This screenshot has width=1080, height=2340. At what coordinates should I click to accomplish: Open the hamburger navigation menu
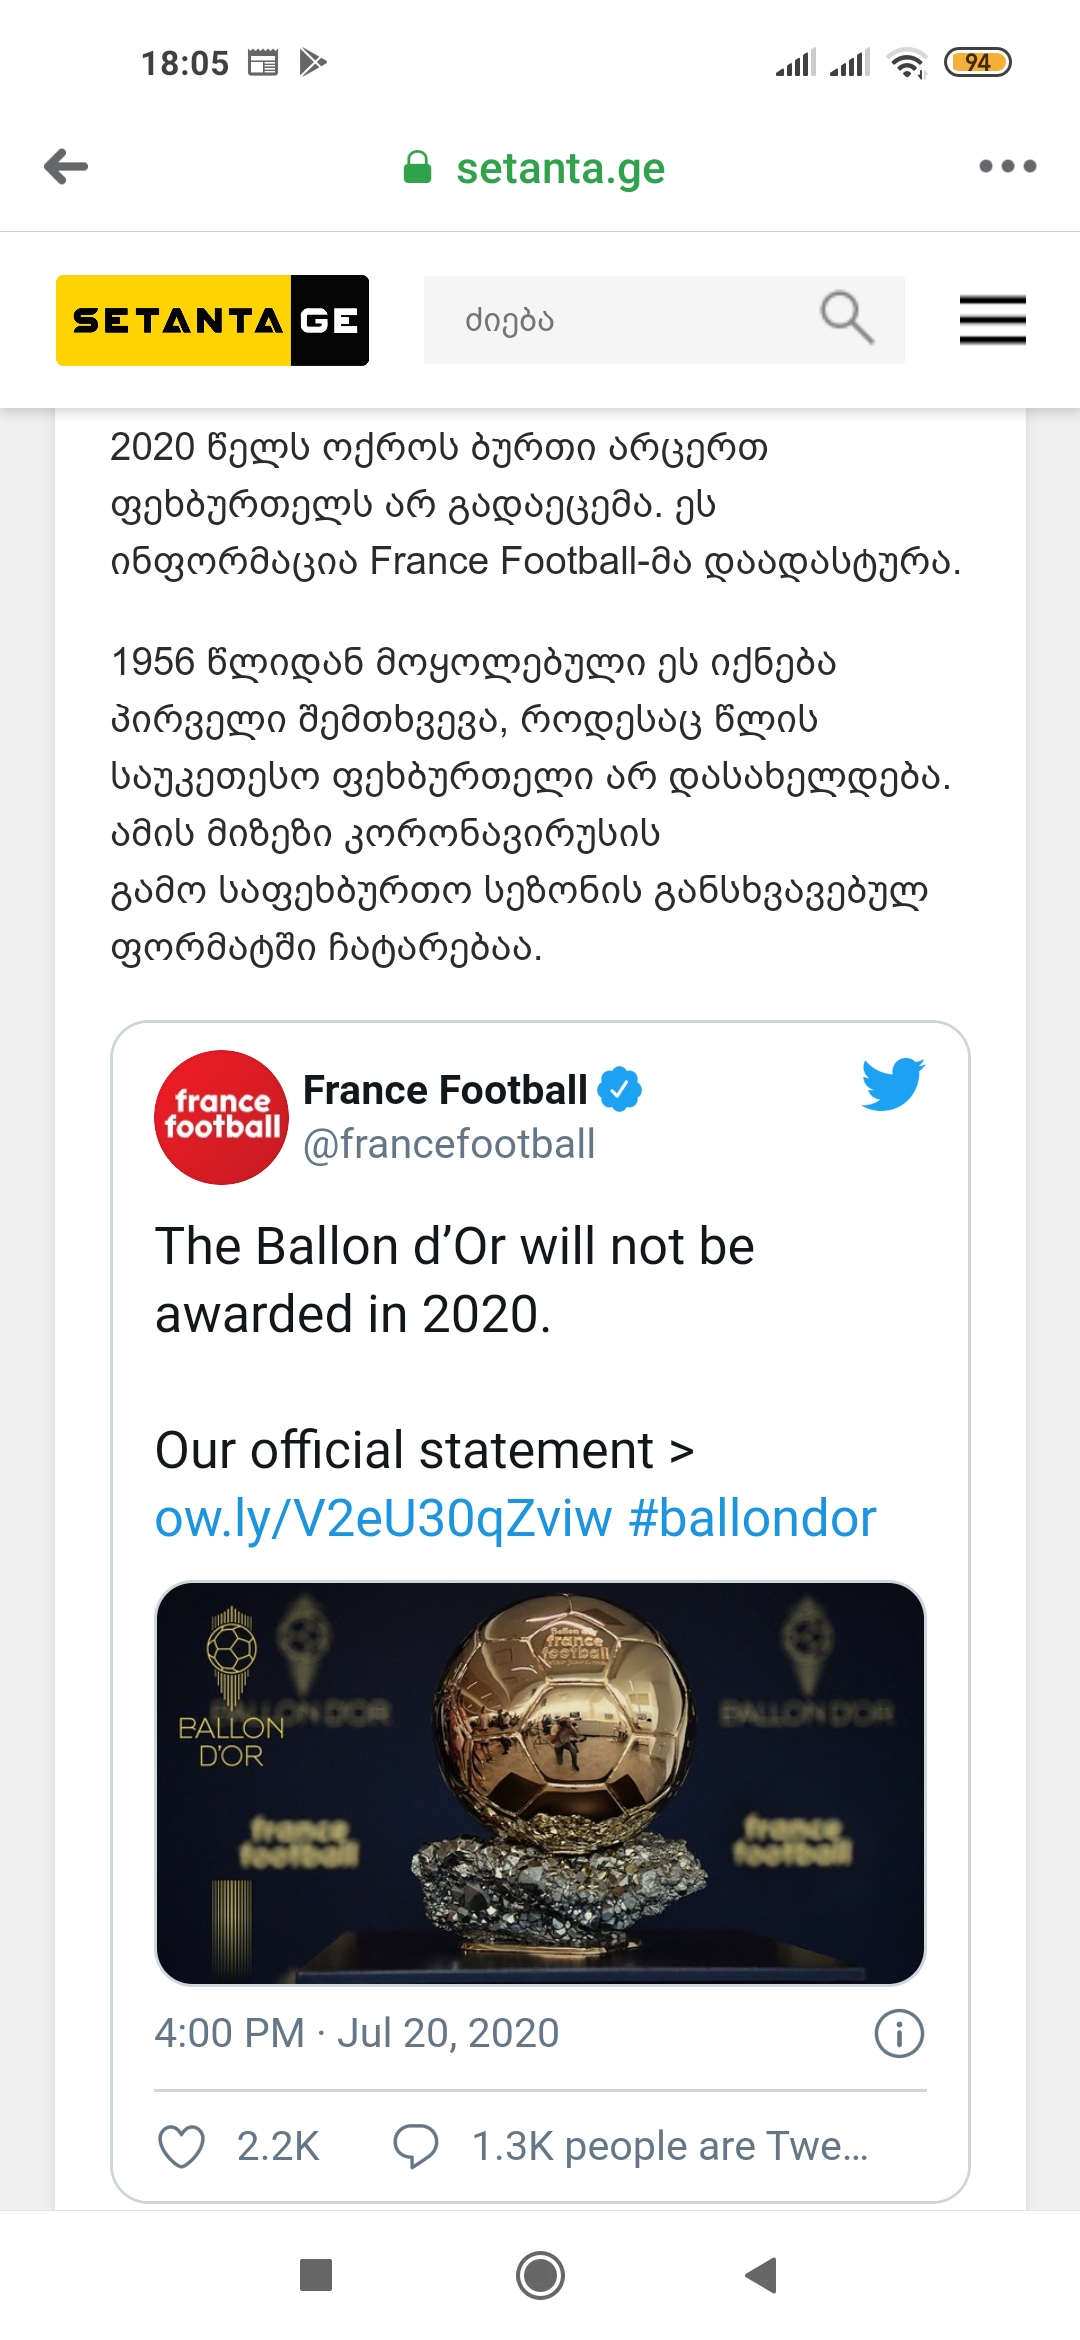[992, 320]
